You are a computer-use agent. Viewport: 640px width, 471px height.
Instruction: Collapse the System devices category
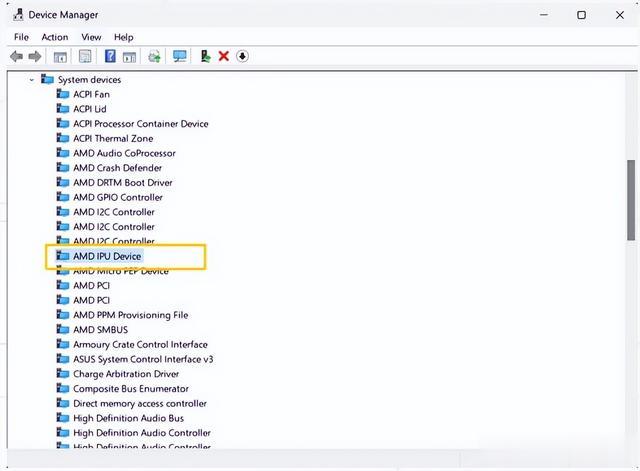[31, 80]
